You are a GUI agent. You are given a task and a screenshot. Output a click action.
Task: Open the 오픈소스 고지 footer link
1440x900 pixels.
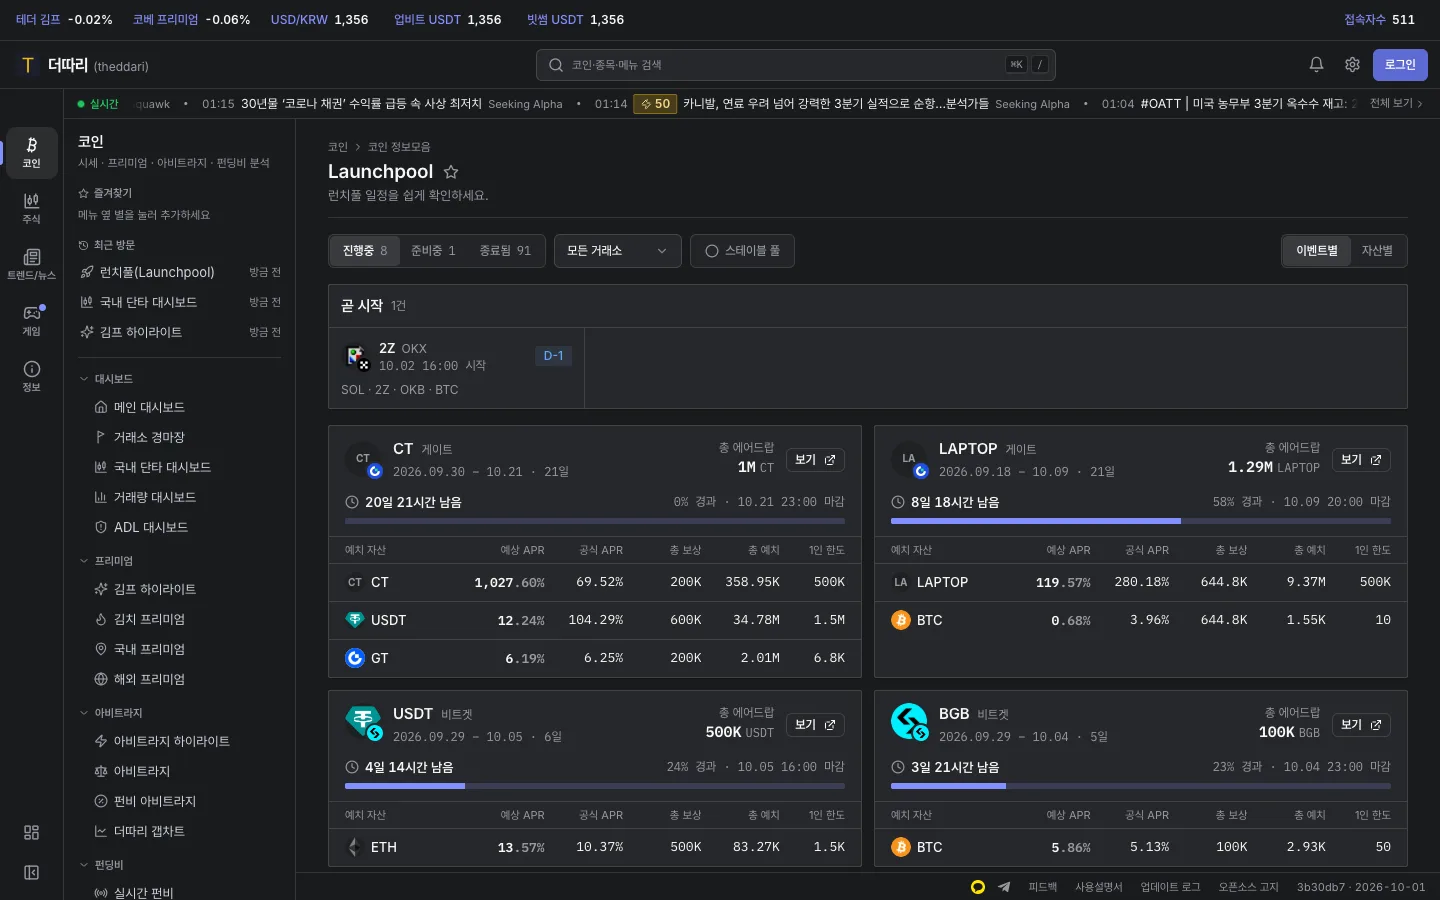tap(1248, 887)
